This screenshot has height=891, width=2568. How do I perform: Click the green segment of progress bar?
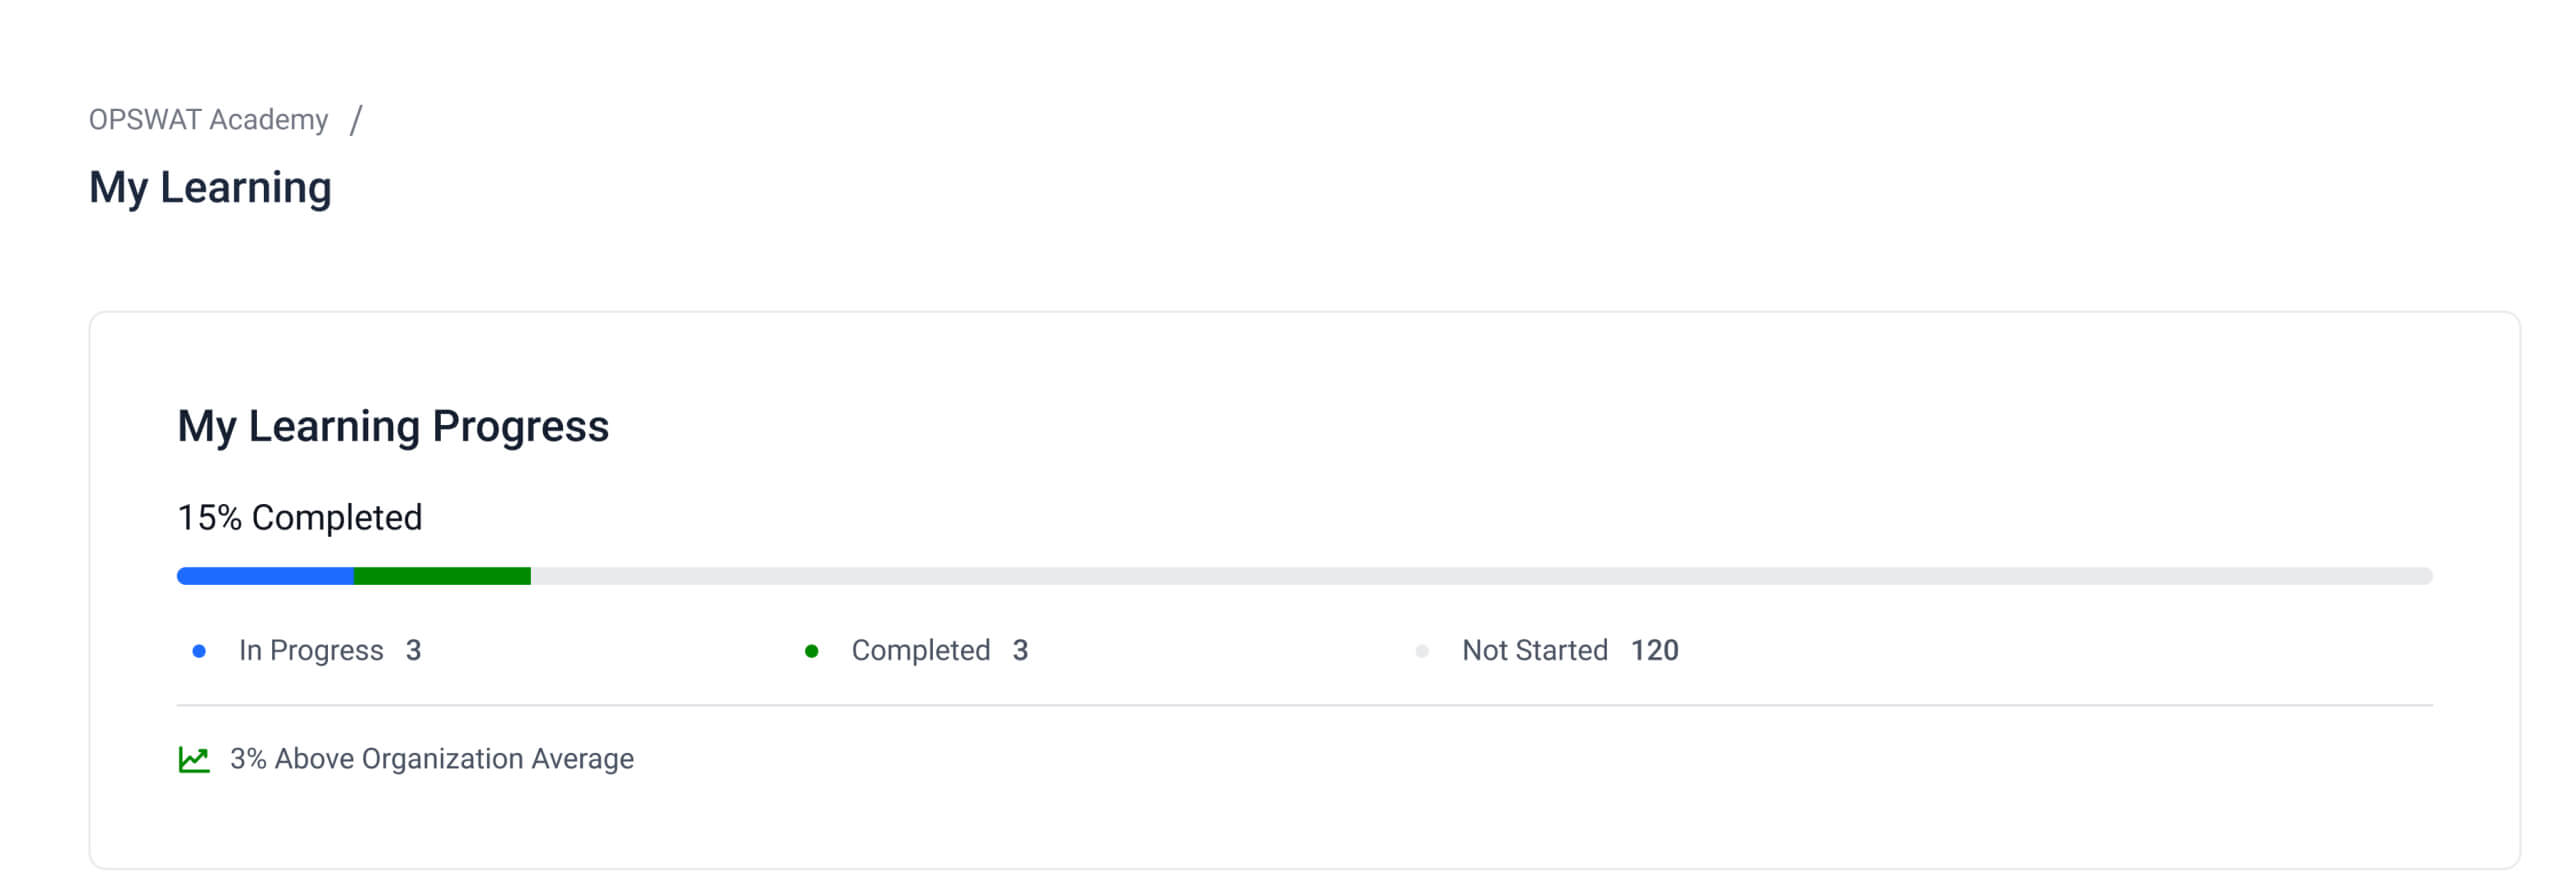[x=442, y=576]
